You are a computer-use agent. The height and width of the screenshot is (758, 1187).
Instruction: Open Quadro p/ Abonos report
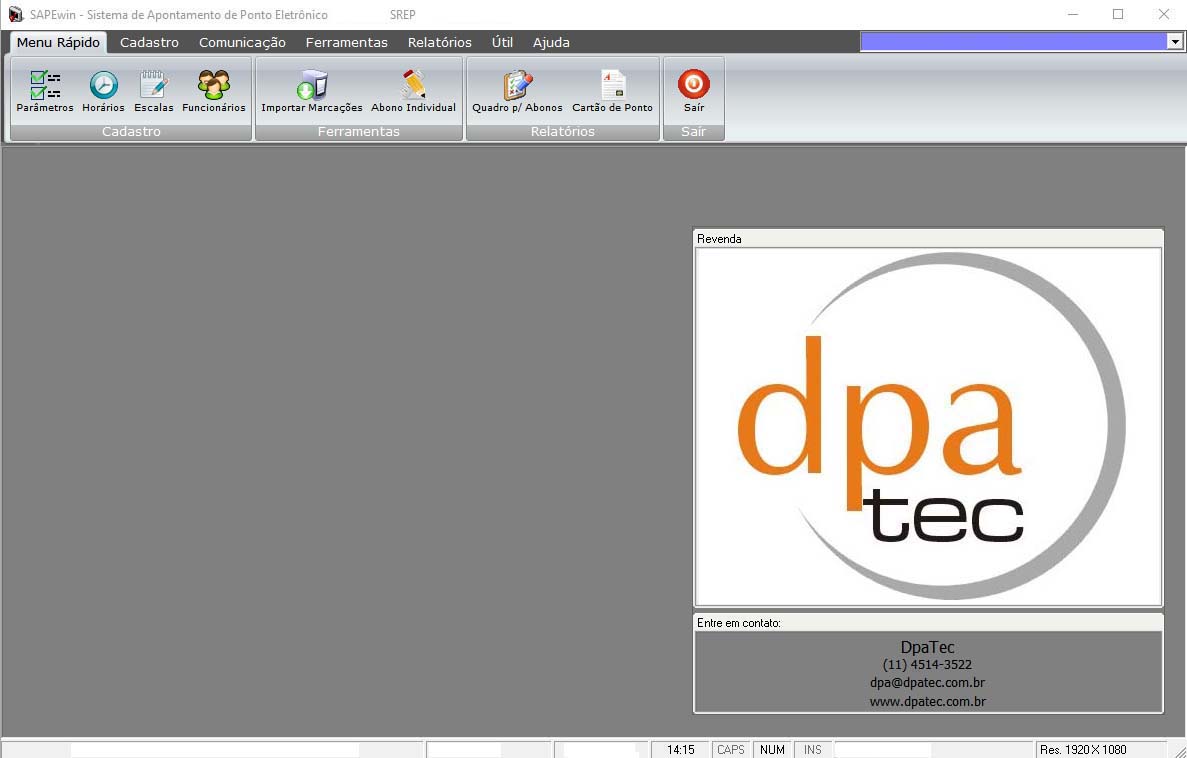pyautogui.click(x=517, y=91)
